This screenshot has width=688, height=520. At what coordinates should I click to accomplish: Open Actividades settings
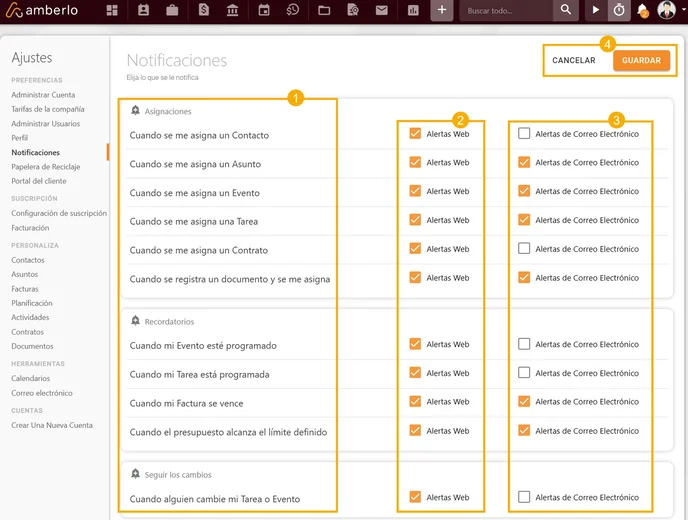30,317
